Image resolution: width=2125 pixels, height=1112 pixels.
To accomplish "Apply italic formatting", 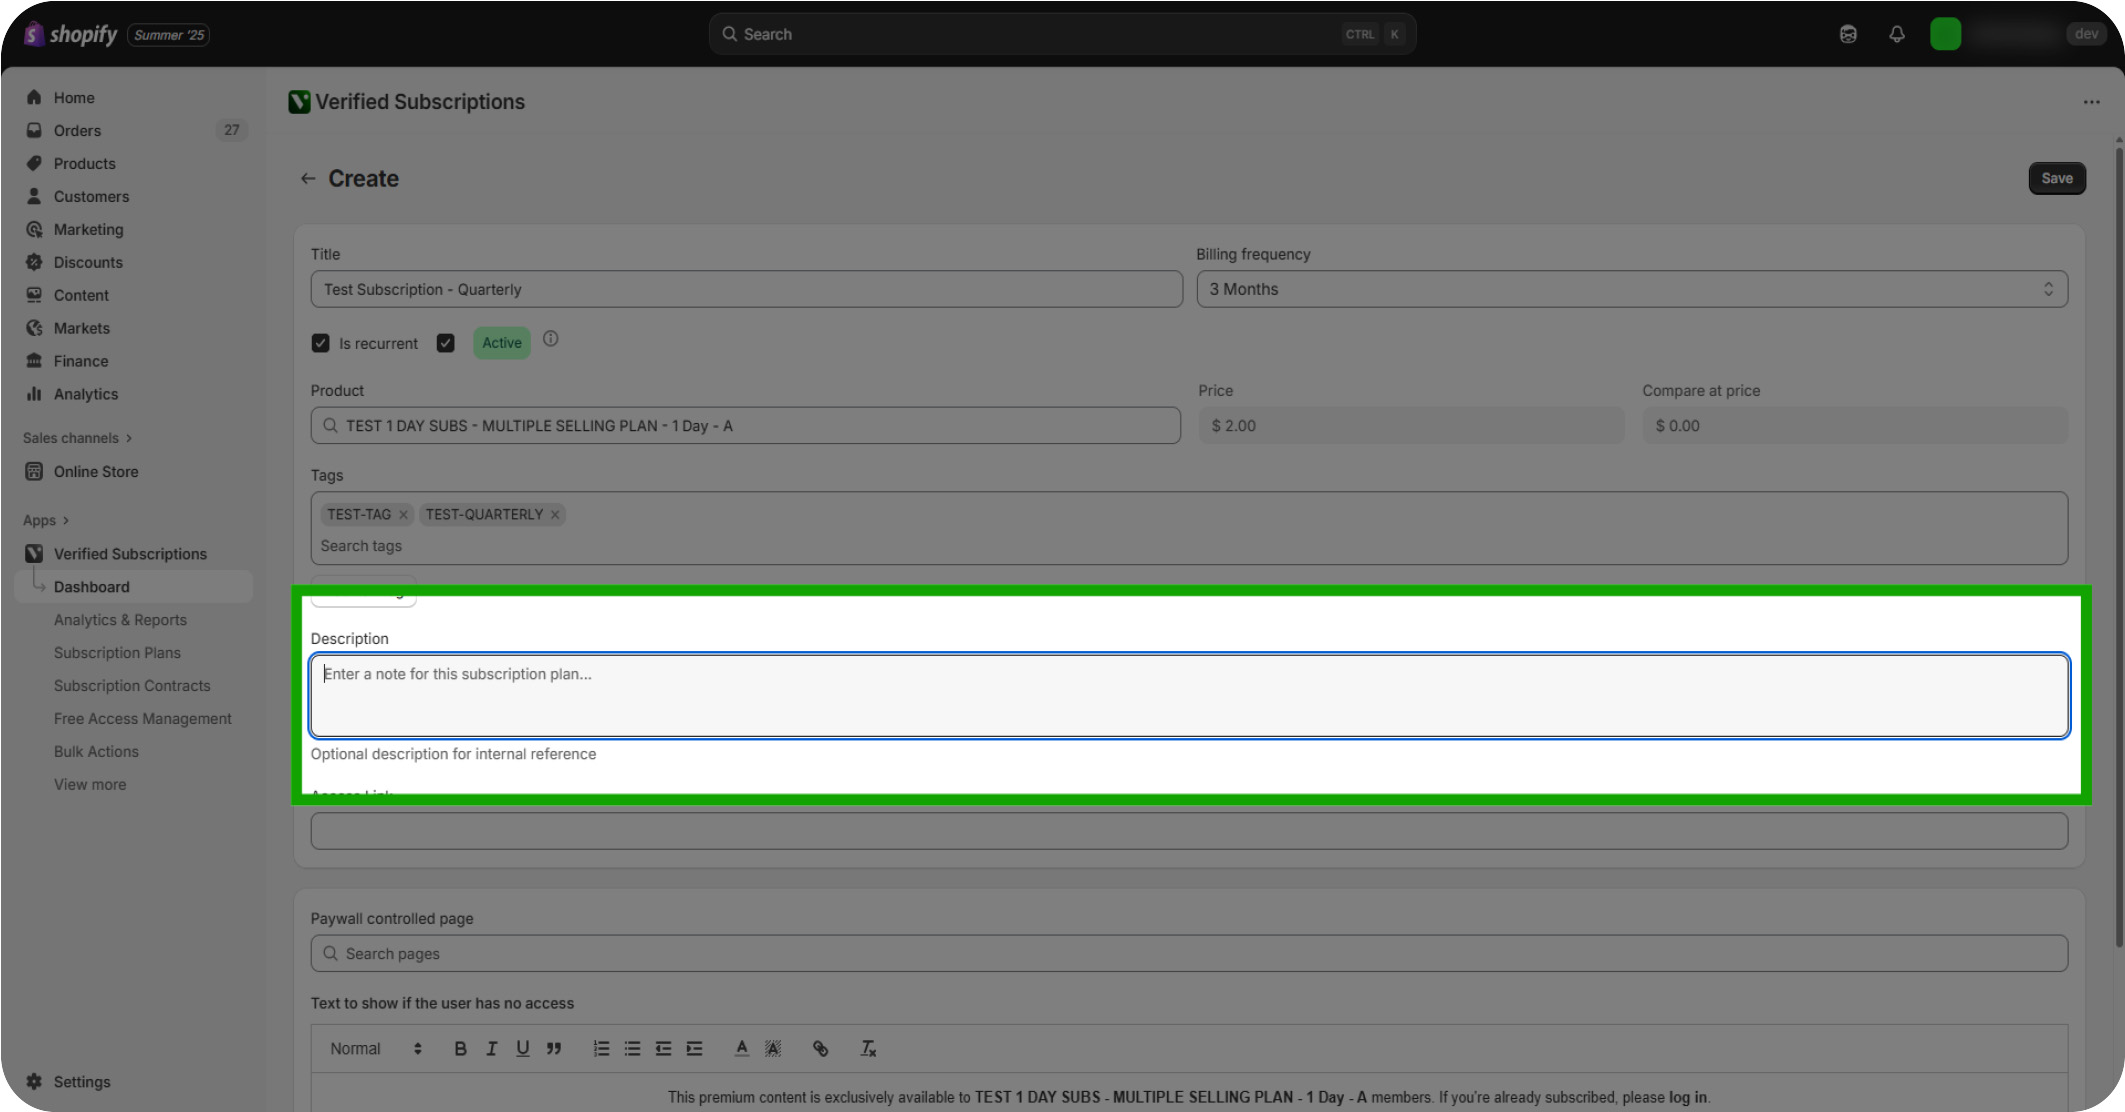I will 491,1048.
